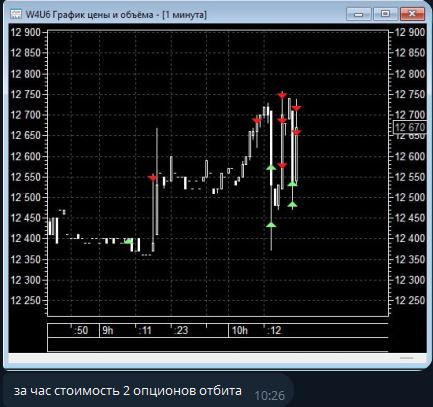Viewport: 433px width, 407px height.
Task: Click the empty volume panel below time axis
Action: 218,344
